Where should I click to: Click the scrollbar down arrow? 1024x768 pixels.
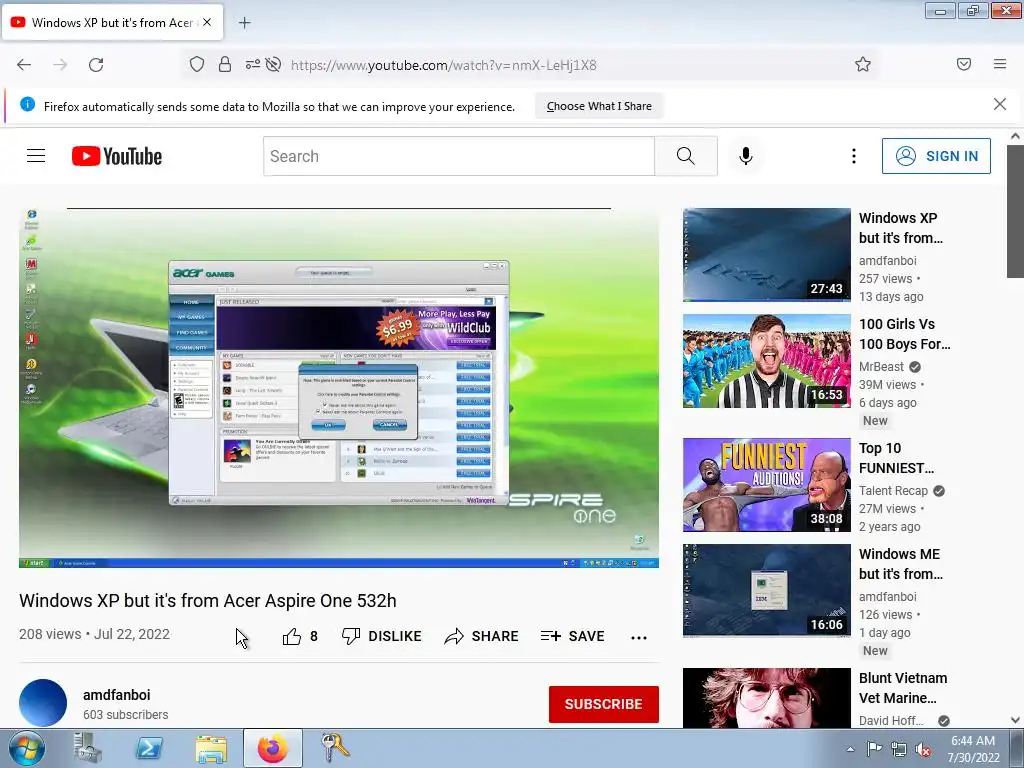(x=1015, y=720)
